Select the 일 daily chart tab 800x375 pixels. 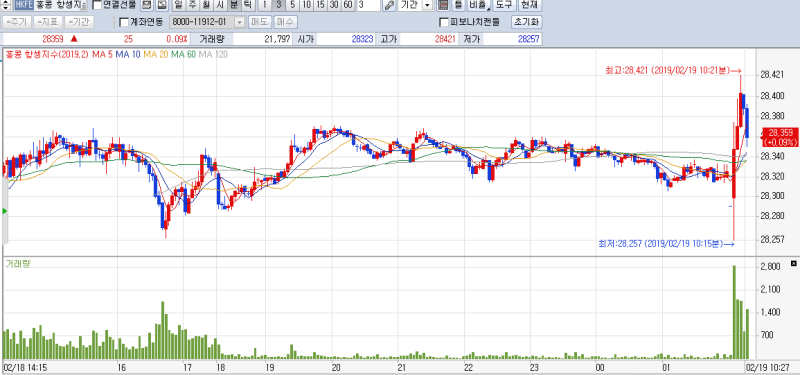pos(178,5)
